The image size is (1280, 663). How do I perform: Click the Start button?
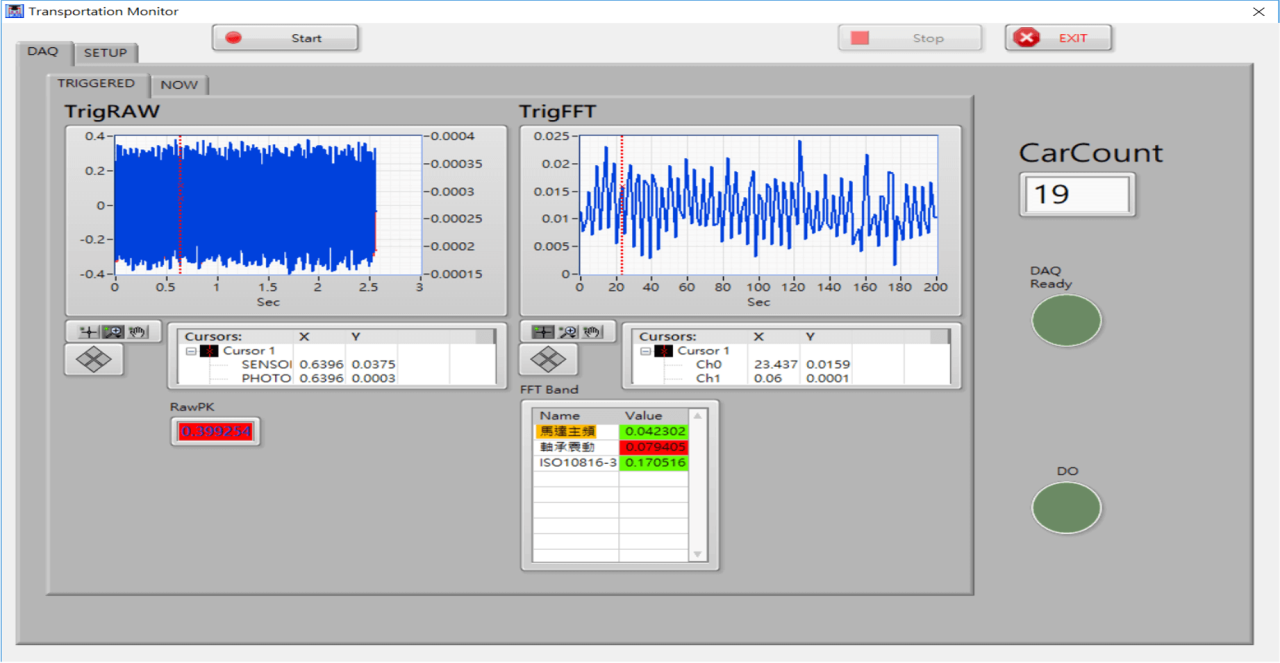click(x=285, y=38)
